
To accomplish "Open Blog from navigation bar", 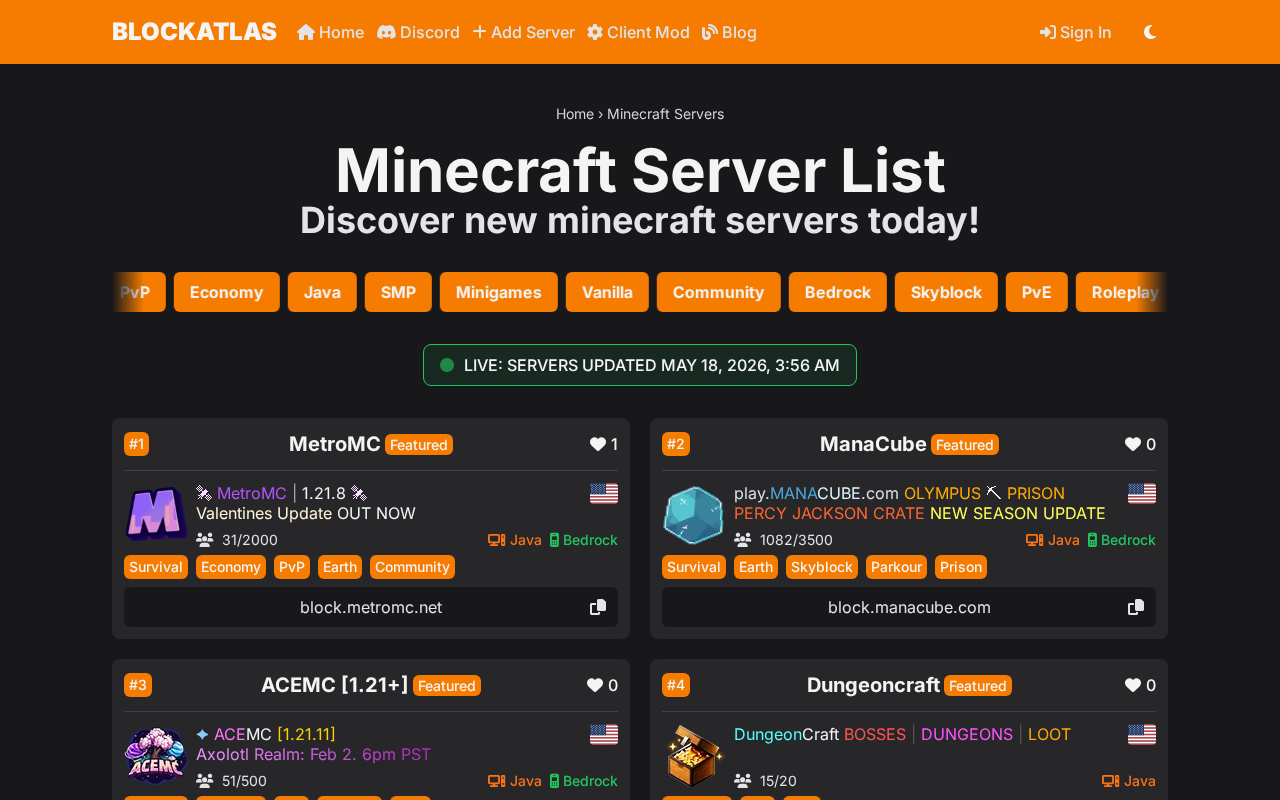I will click(729, 32).
